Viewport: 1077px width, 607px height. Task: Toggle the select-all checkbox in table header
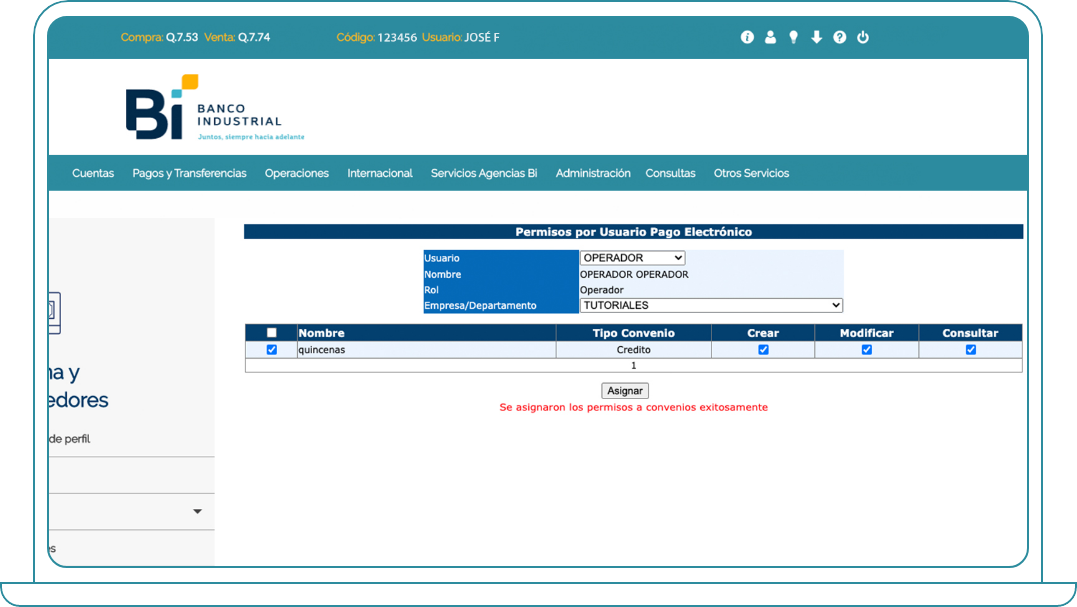pos(272,332)
